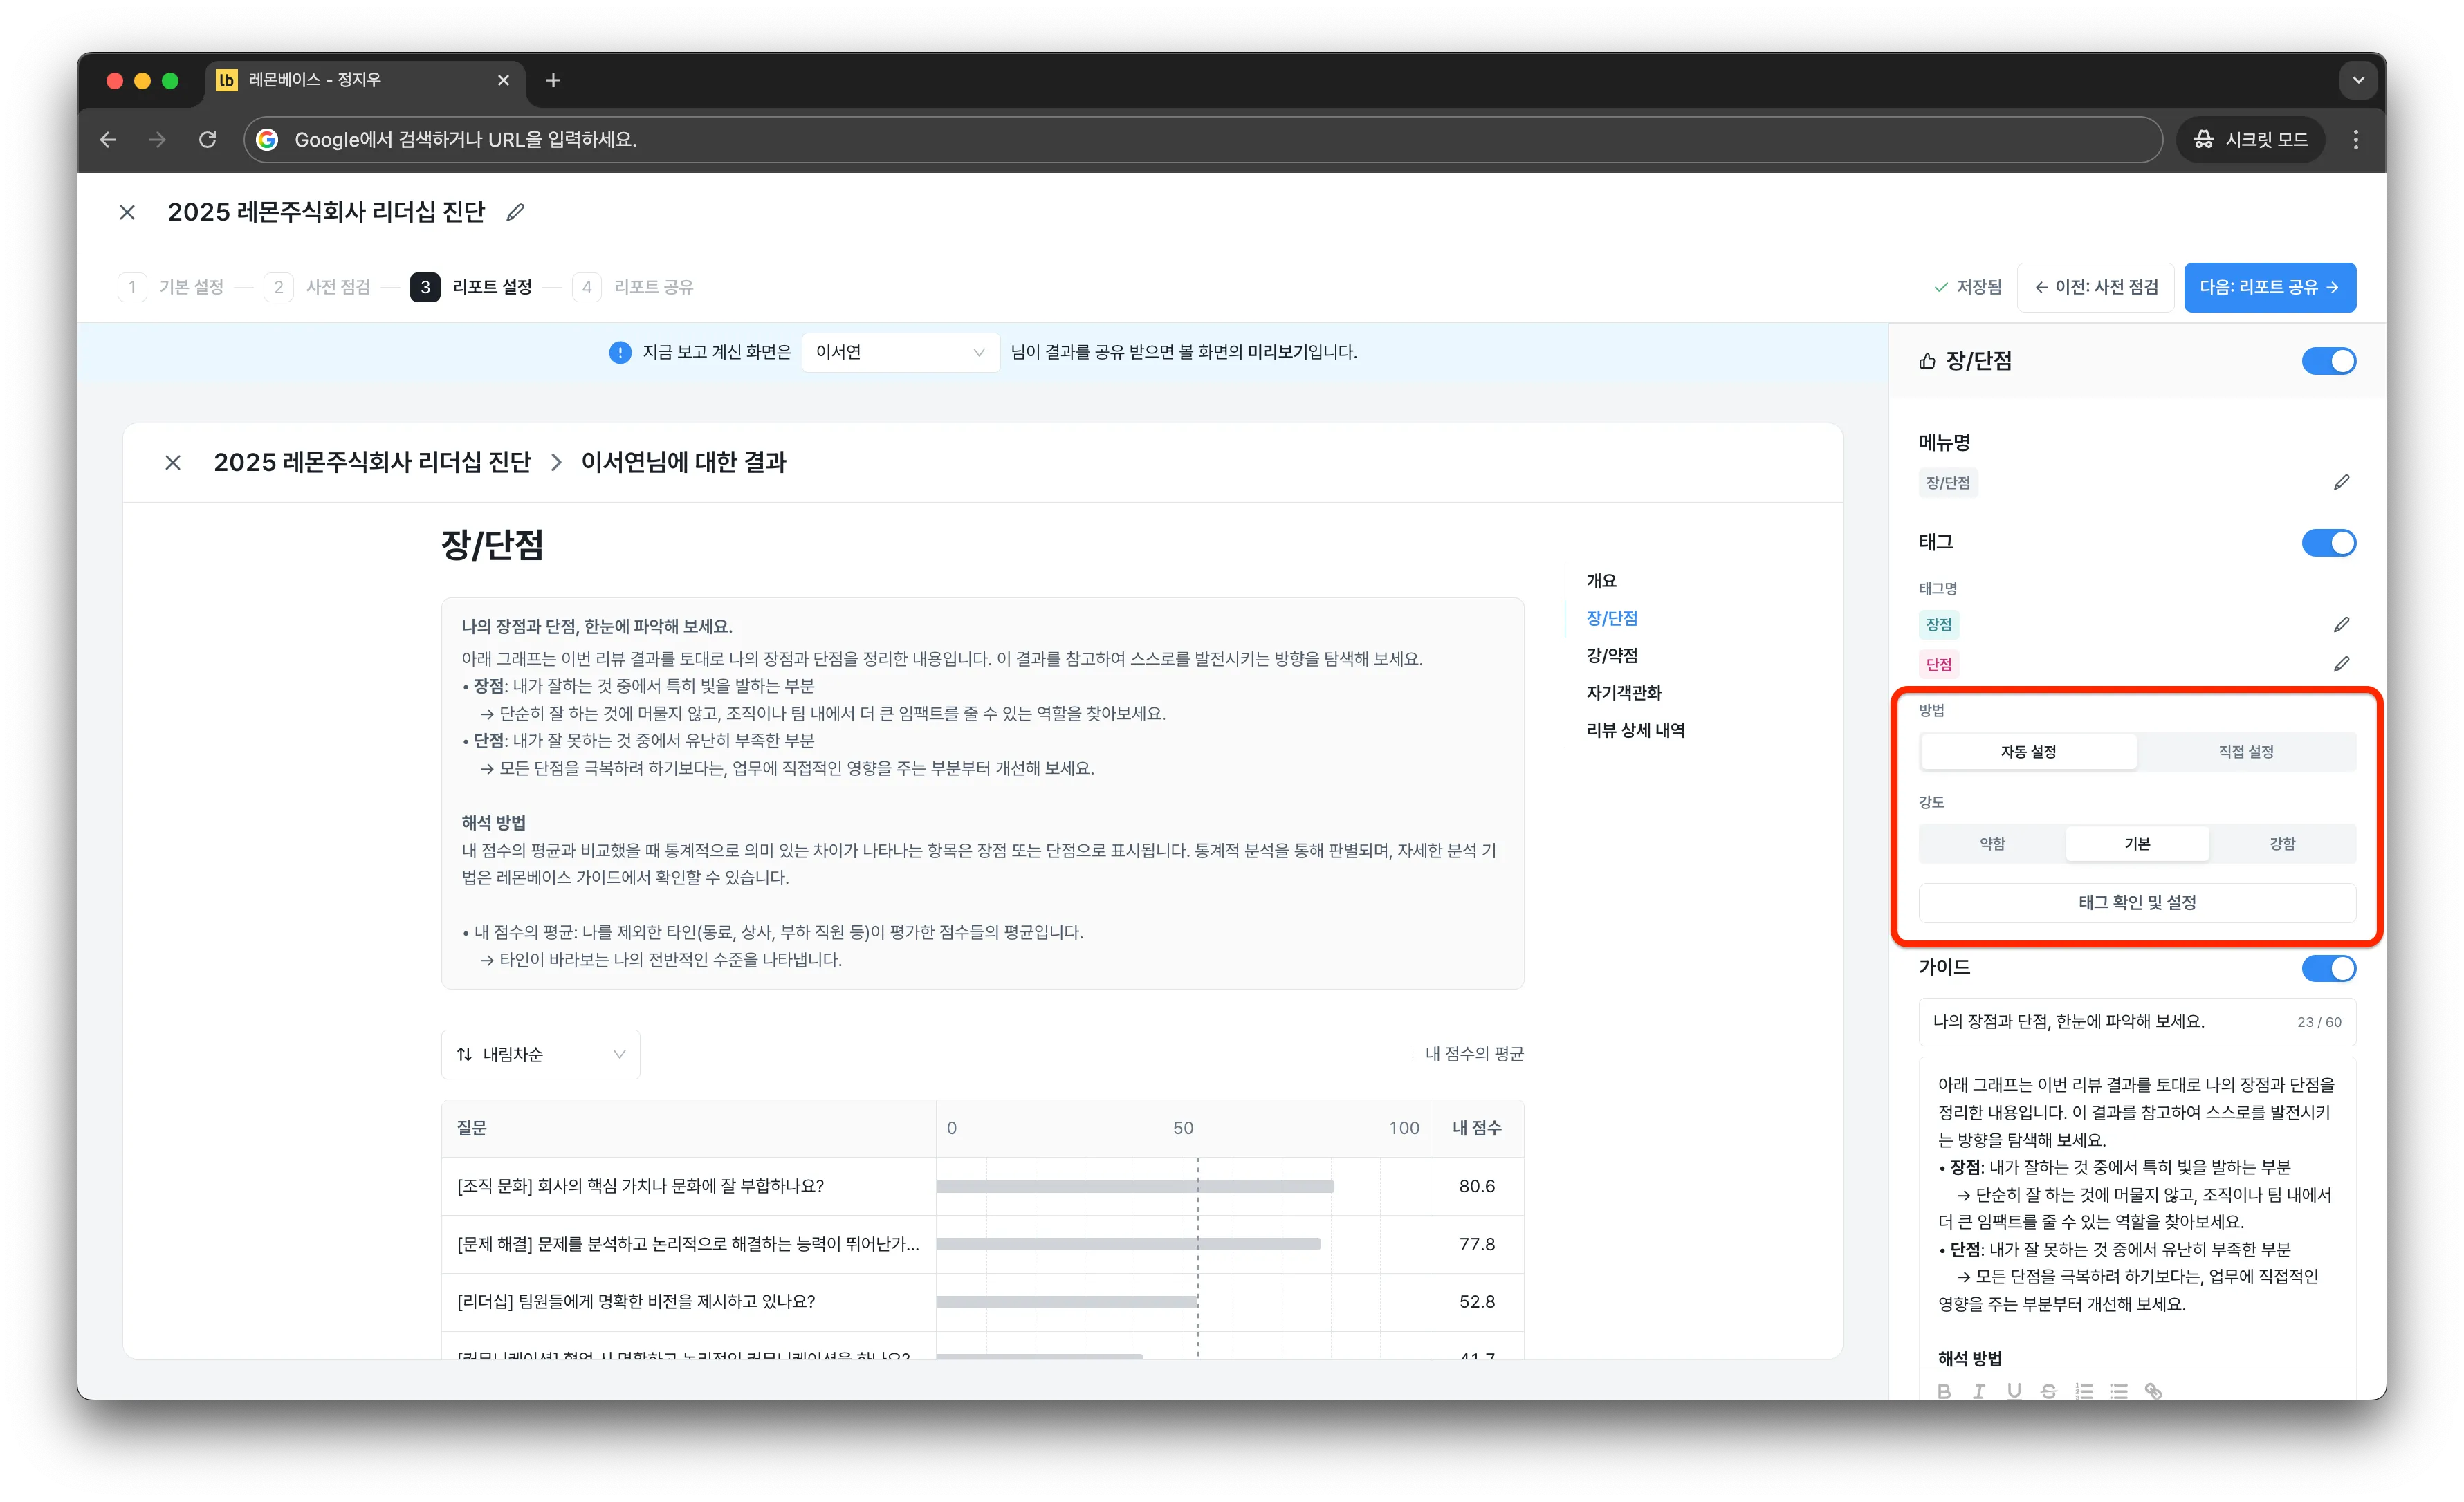The image size is (2464, 1502).
Task: Click the insert link icon in guide editor
Action: tap(2154, 1390)
